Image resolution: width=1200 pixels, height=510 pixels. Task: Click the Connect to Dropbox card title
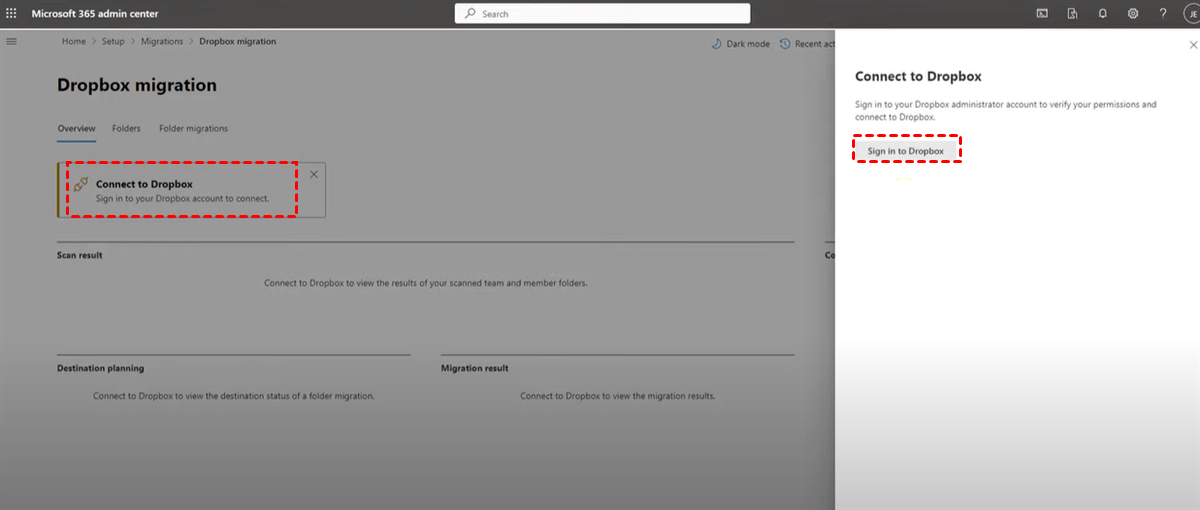pyautogui.click(x=144, y=184)
